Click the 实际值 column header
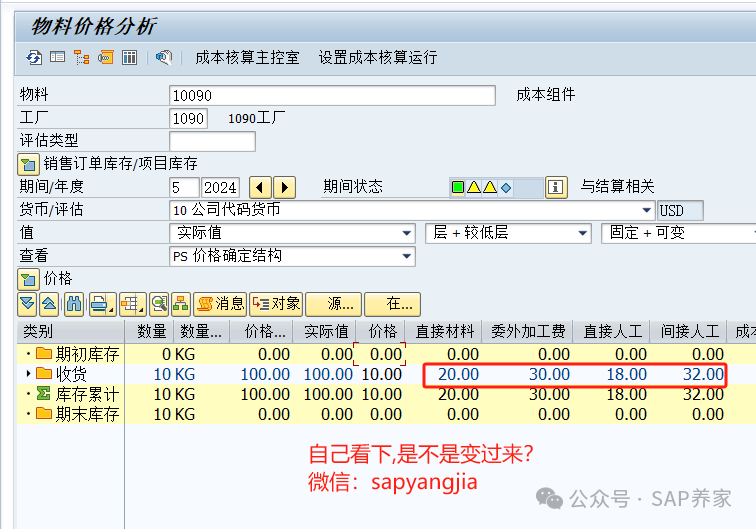This screenshot has width=756, height=529. coord(324,331)
